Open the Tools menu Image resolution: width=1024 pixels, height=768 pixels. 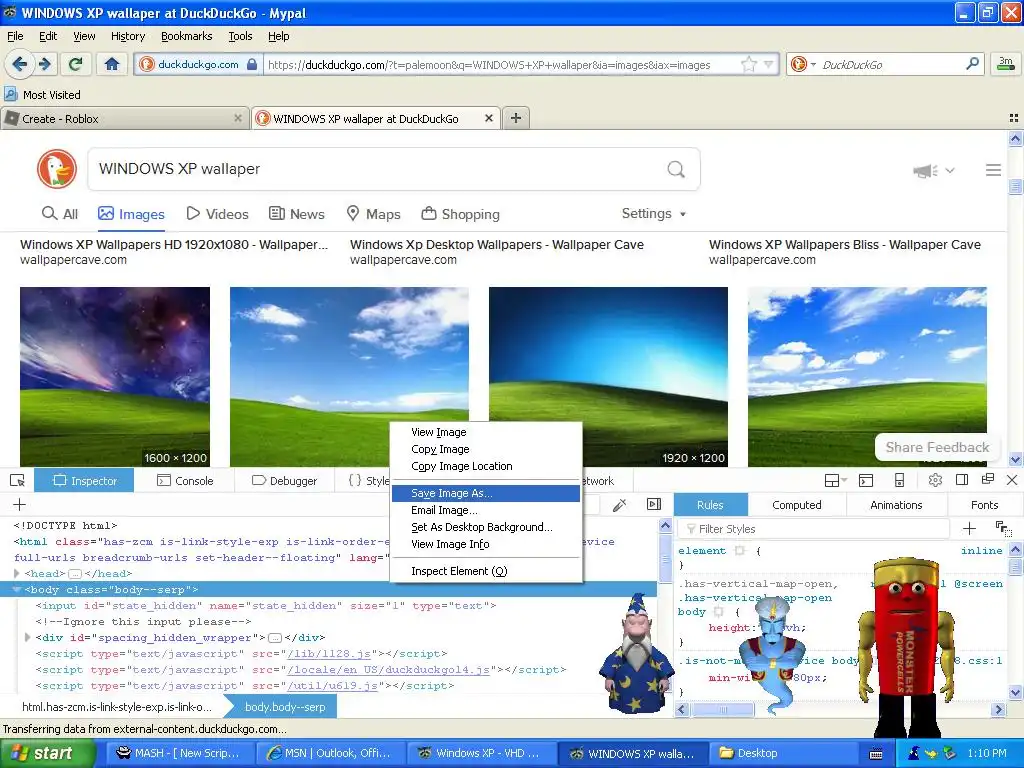tap(240, 36)
